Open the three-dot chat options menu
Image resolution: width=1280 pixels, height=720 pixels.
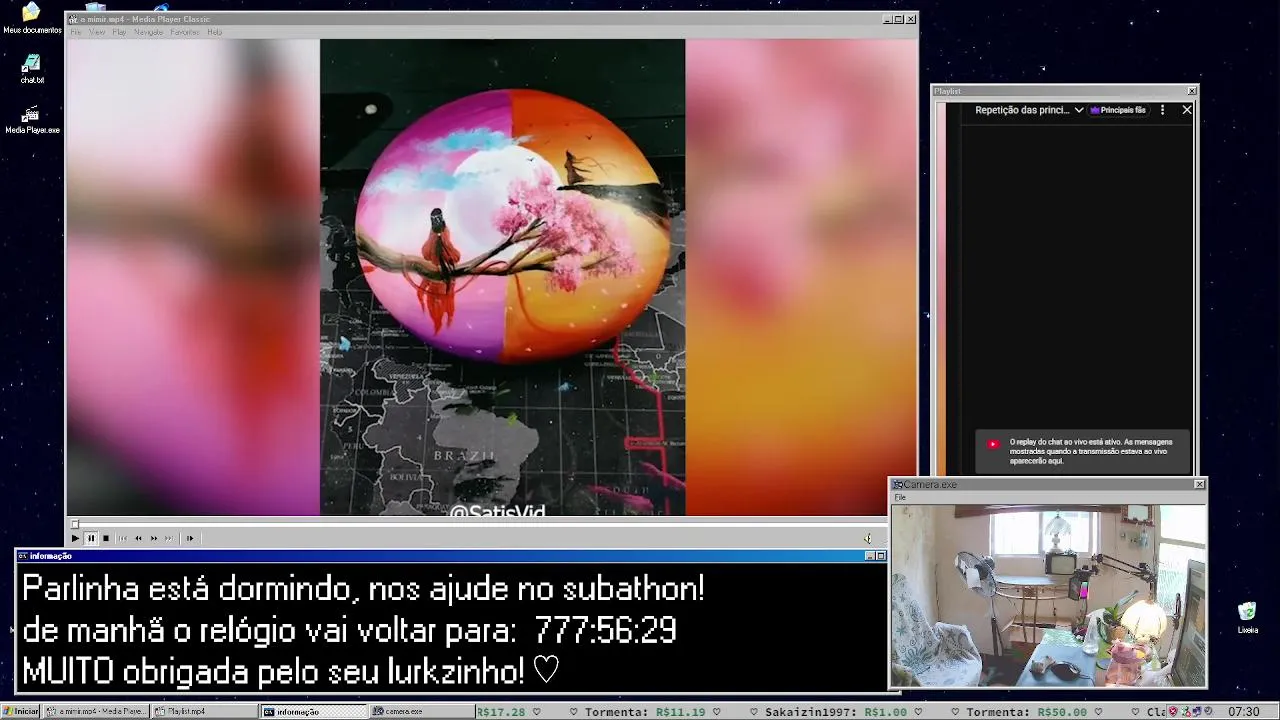1162,110
